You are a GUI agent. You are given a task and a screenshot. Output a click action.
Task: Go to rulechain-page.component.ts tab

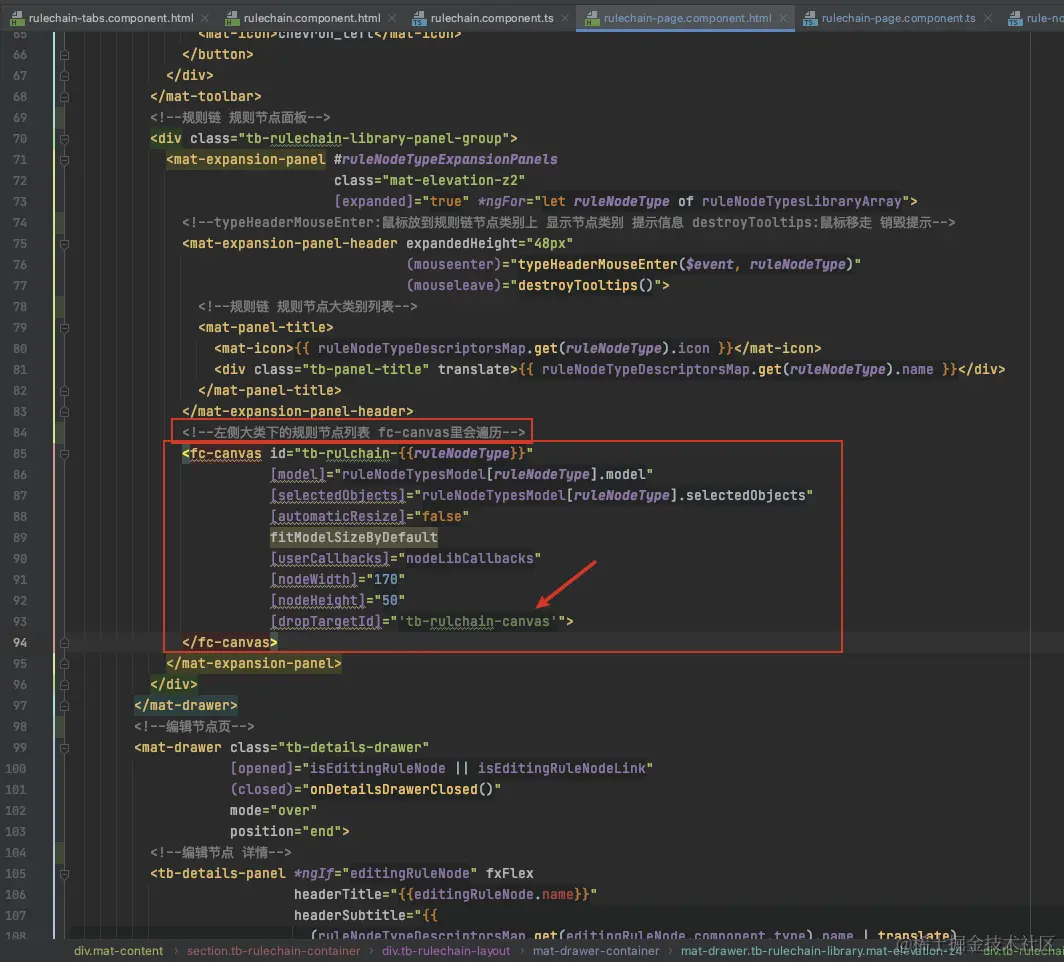click(x=898, y=18)
